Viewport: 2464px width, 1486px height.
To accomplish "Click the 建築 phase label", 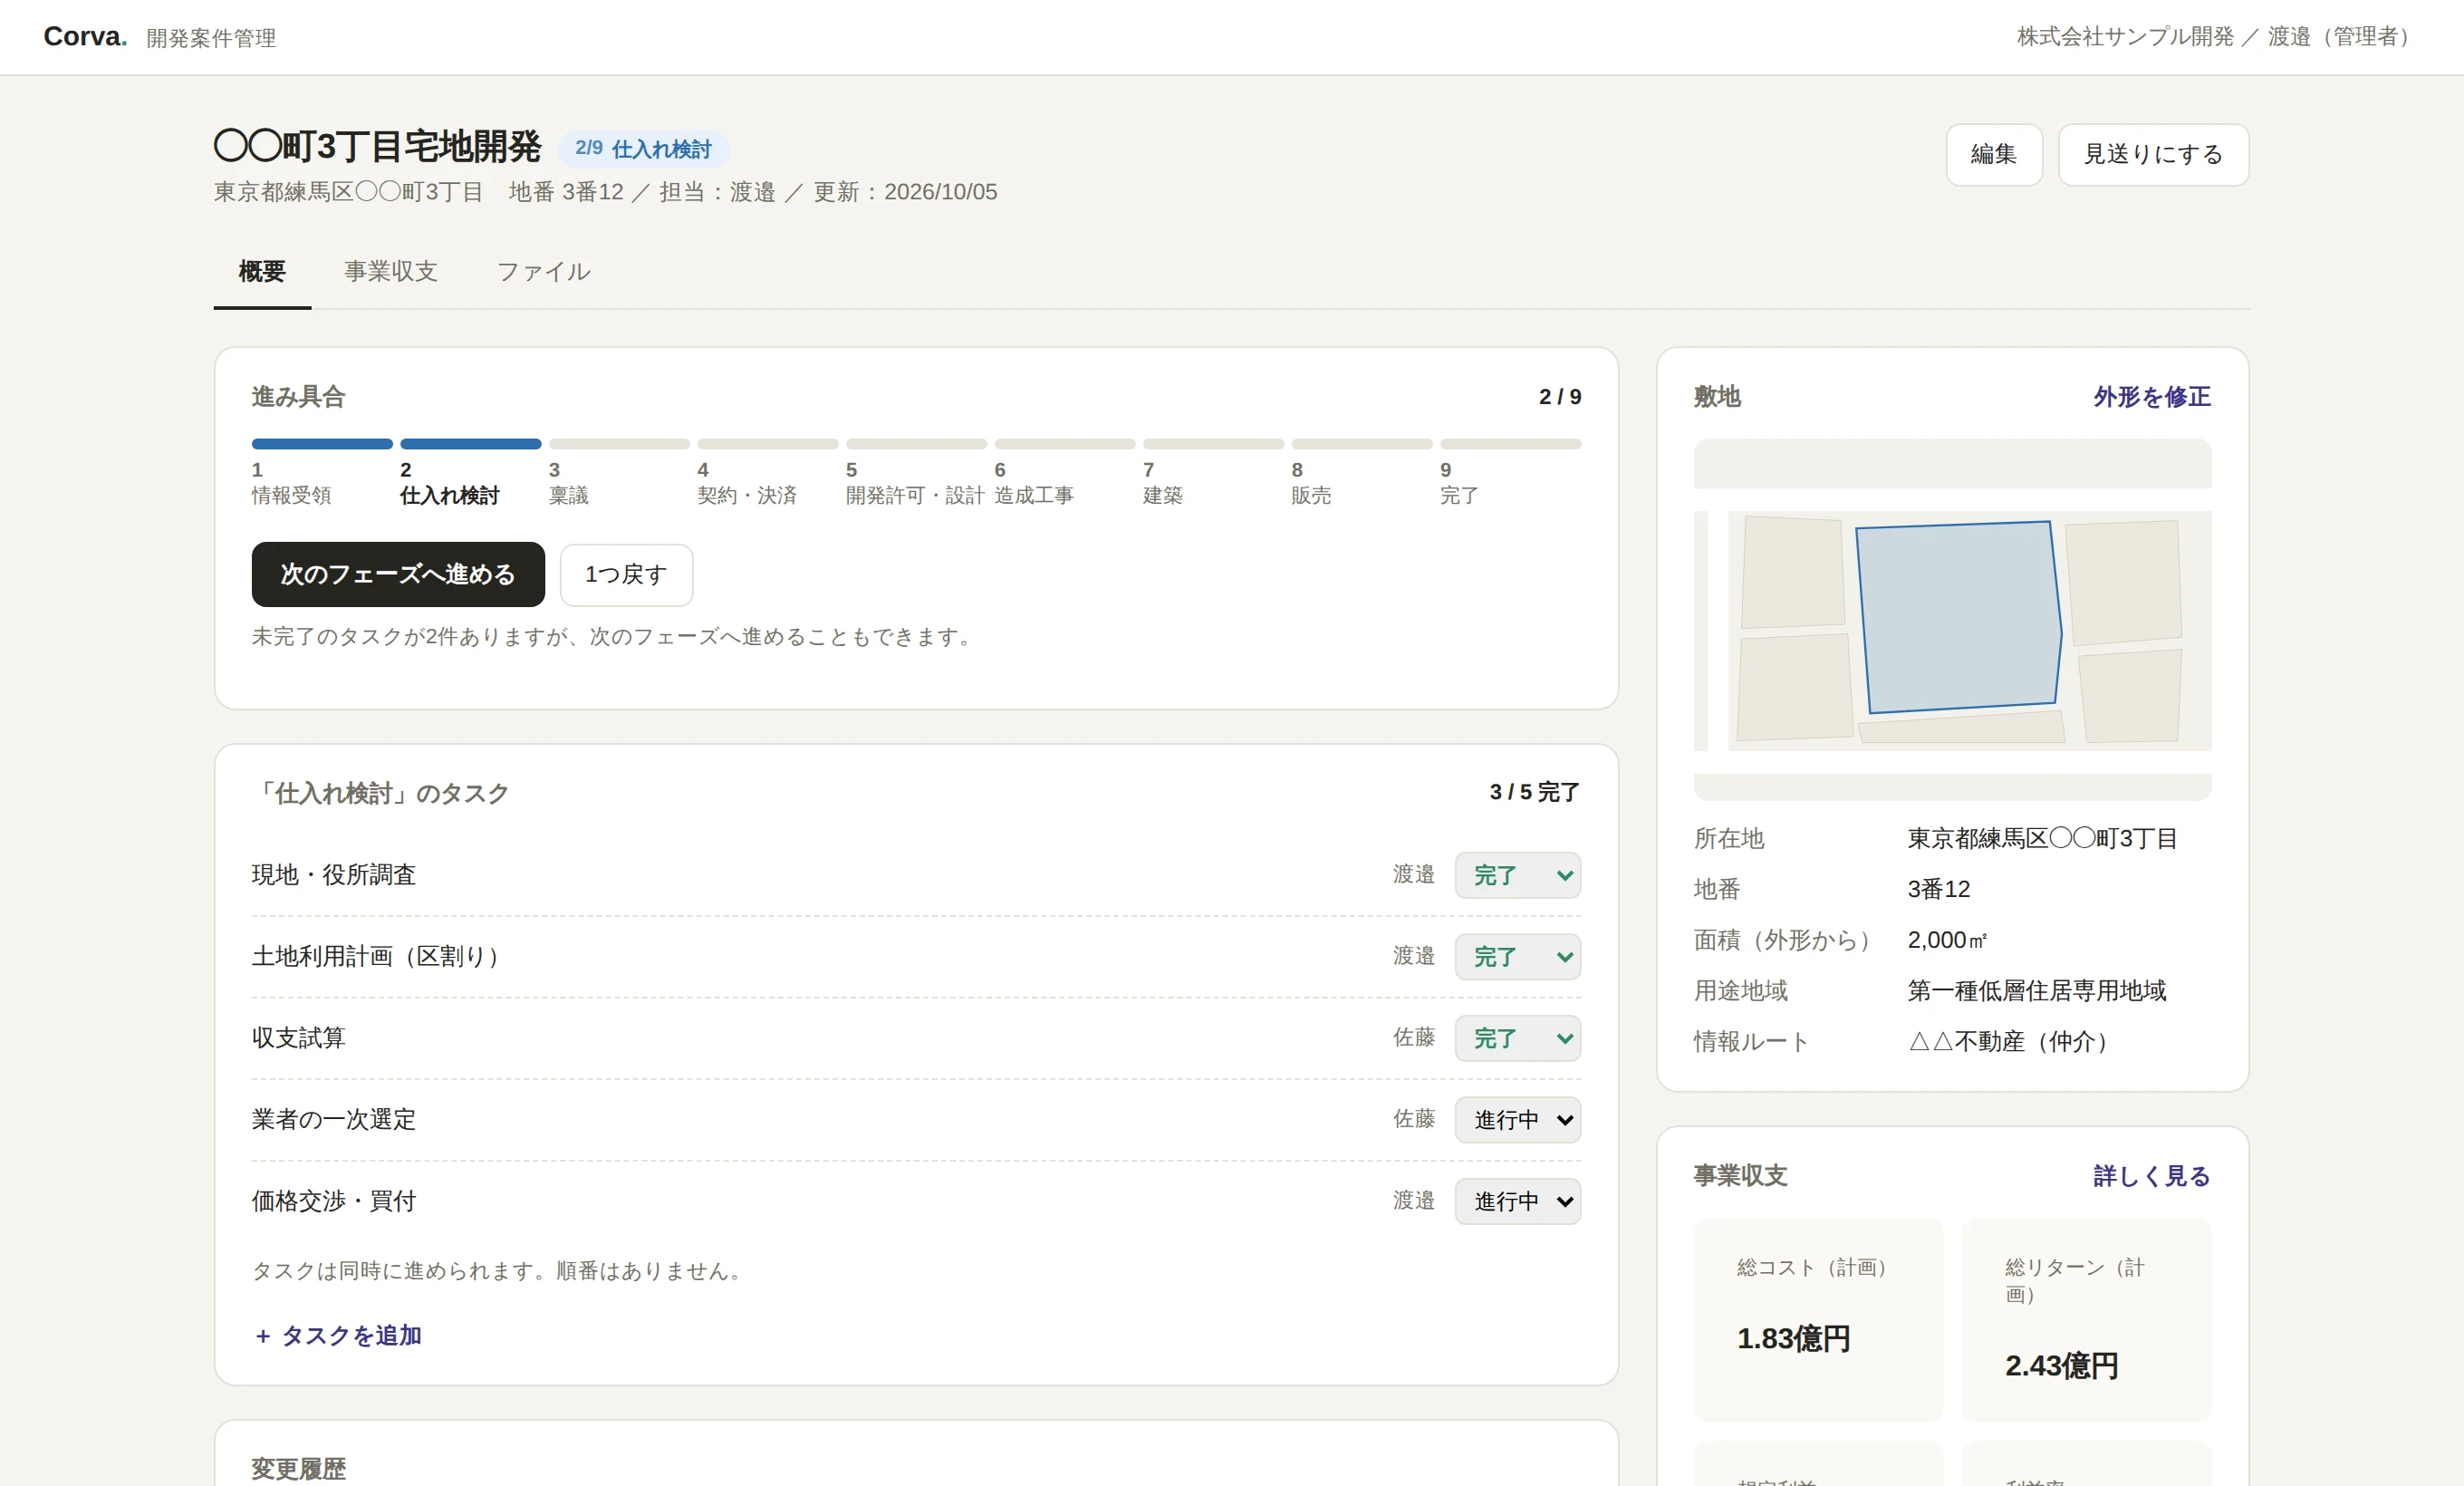I will pyautogui.click(x=1163, y=496).
